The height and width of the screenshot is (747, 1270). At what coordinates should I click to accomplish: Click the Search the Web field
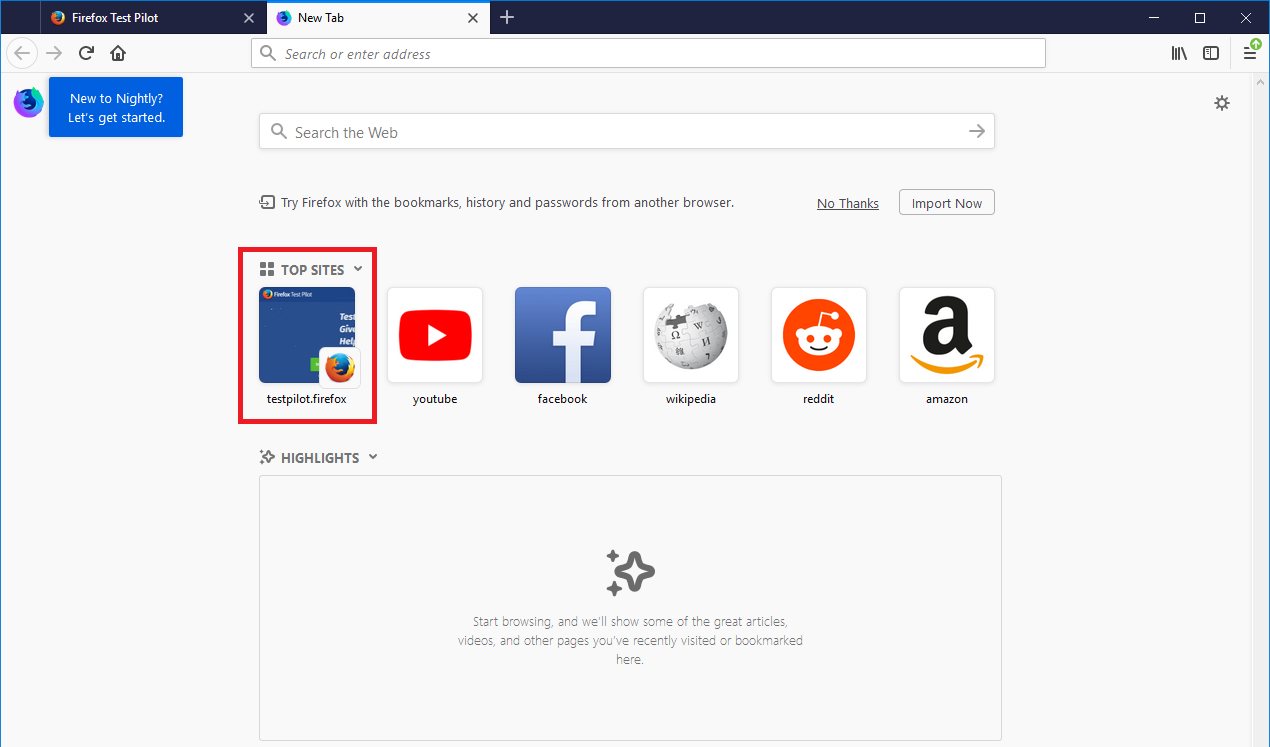[600, 131]
